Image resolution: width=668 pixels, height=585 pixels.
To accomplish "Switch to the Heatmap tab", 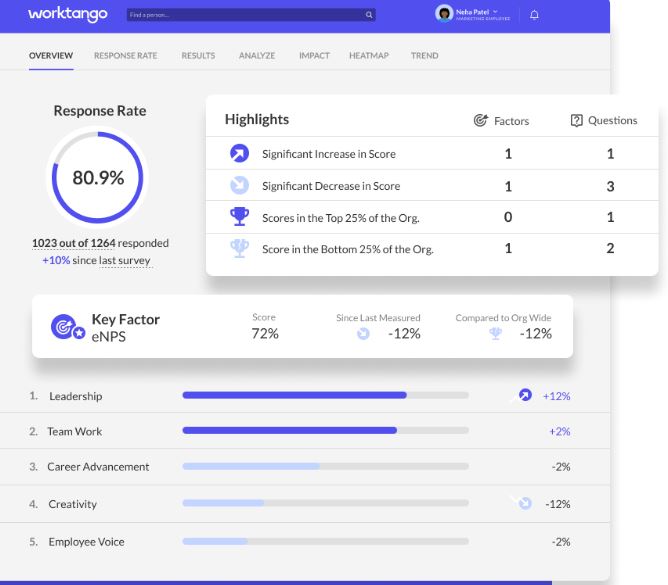I will (x=369, y=56).
